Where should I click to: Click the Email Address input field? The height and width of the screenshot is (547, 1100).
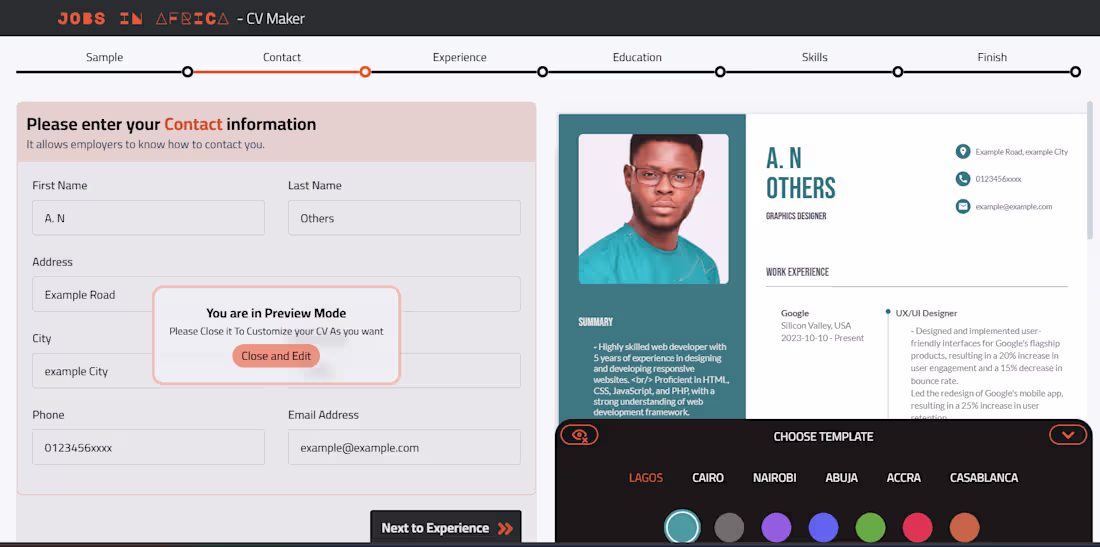tap(404, 447)
